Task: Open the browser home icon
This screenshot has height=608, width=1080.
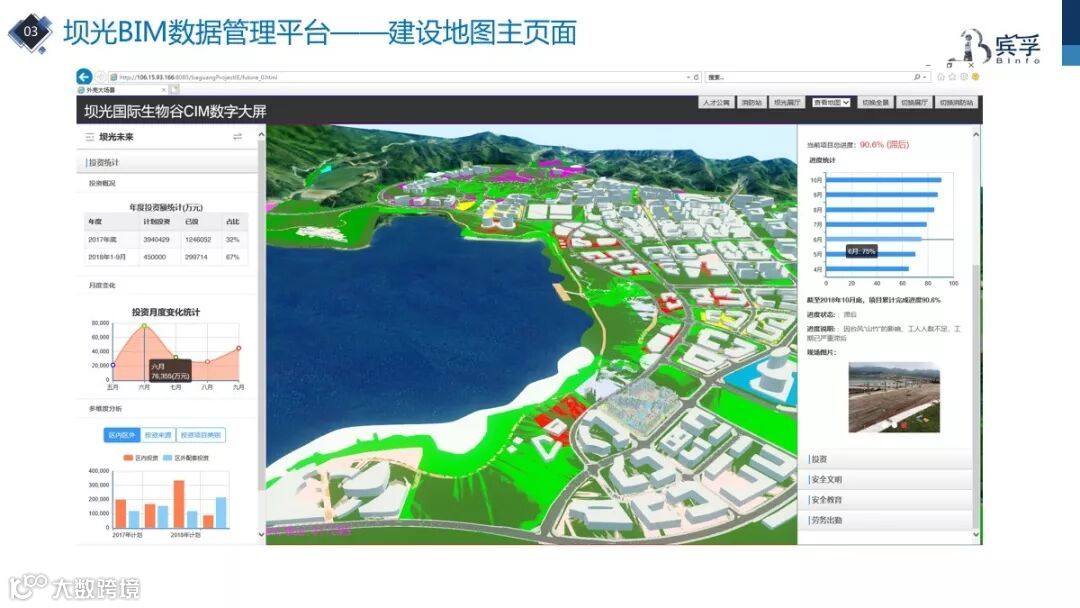Action: pos(941,77)
